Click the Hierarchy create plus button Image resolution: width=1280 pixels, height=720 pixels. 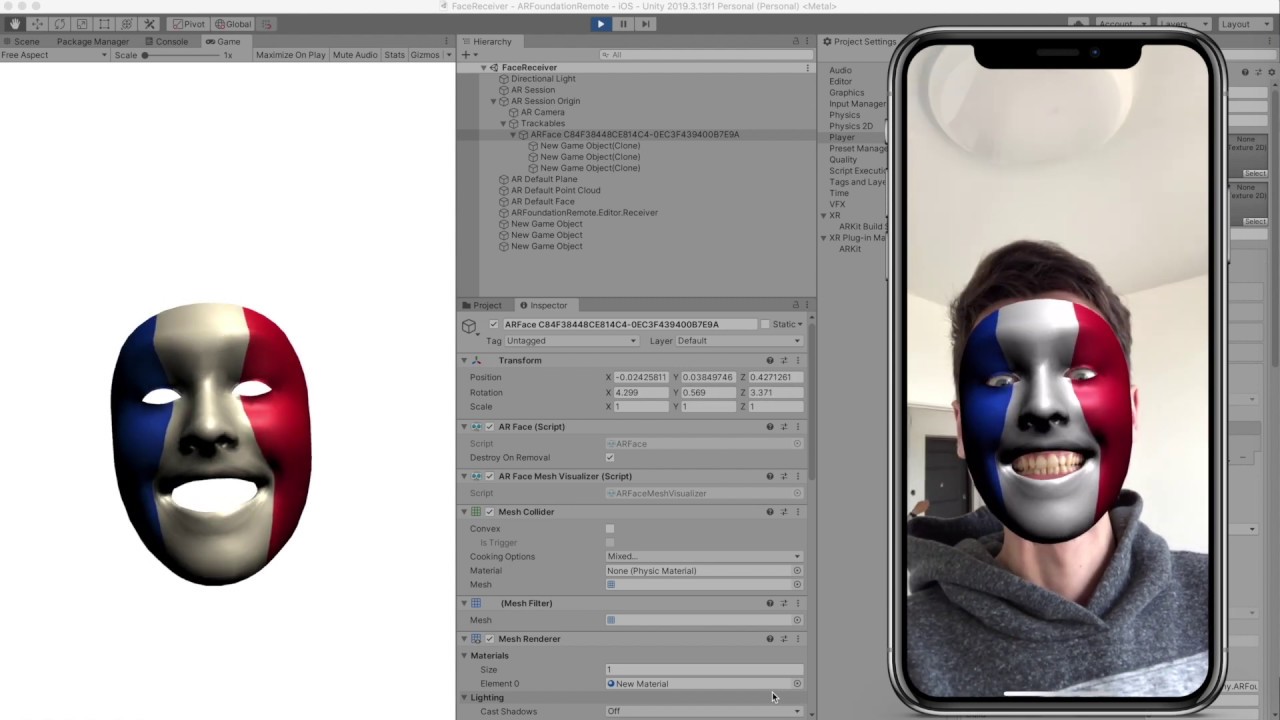coord(466,54)
